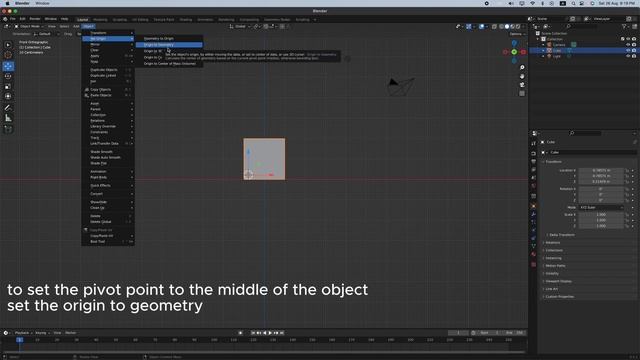Click the timeline current frame marker

coord(20,340)
